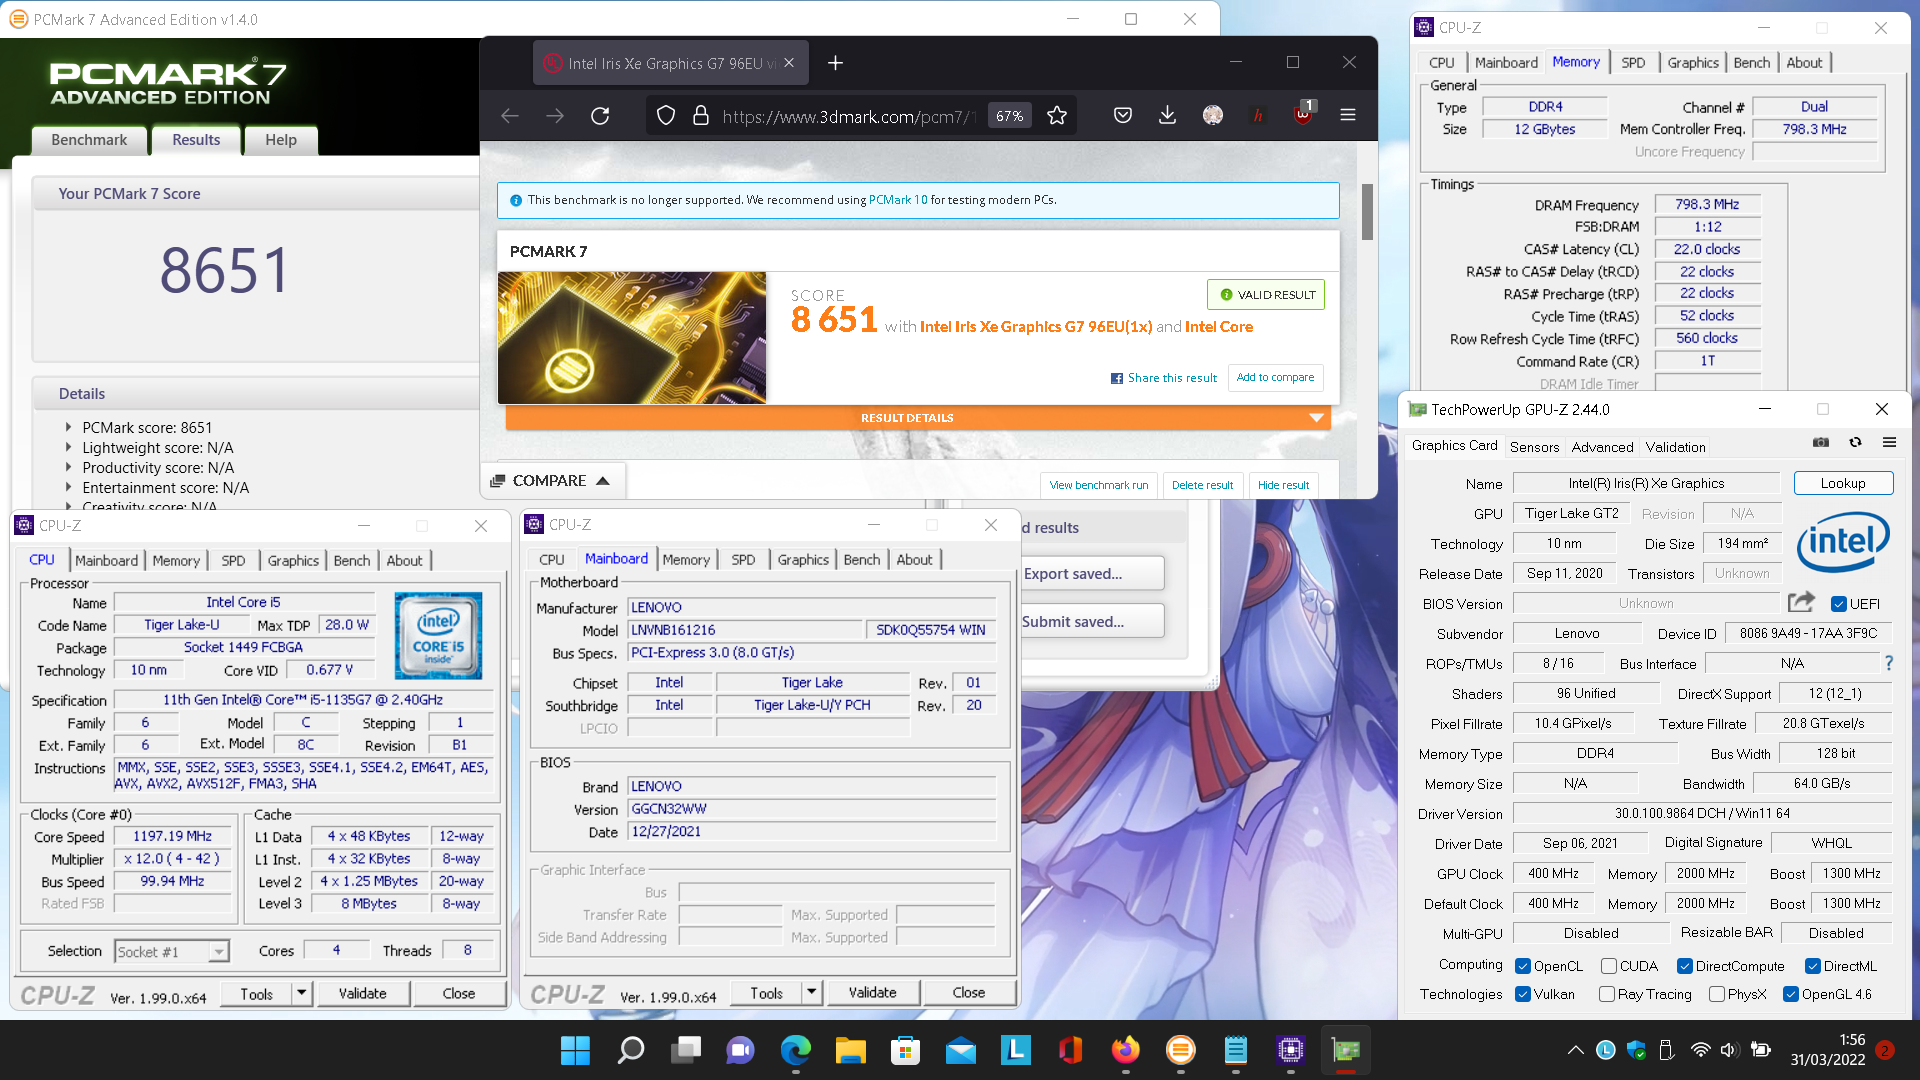1920x1080 pixels.
Task: Toggle the DirectML checkbox
Action: click(x=1813, y=966)
